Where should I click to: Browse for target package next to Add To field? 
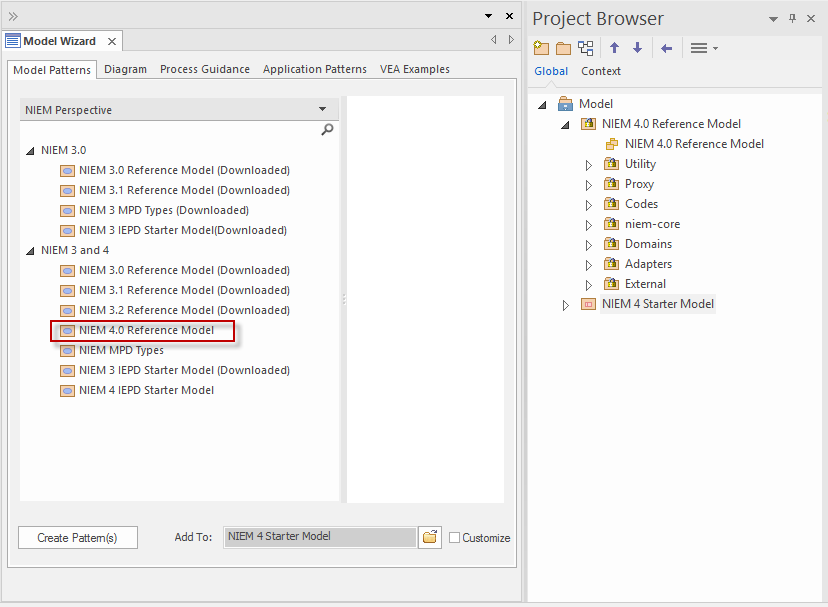[x=430, y=538]
